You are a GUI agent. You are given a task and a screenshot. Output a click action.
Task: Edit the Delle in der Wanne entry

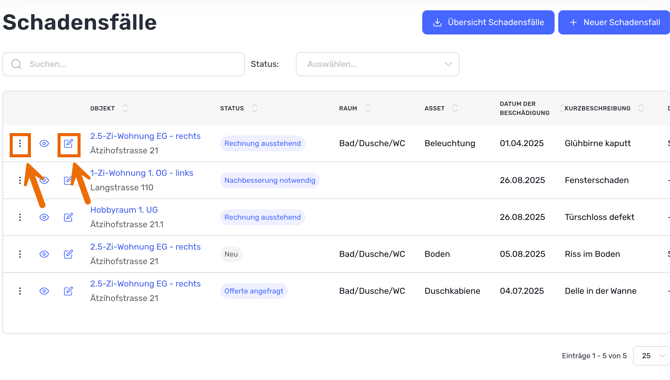[x=68, y=291]
